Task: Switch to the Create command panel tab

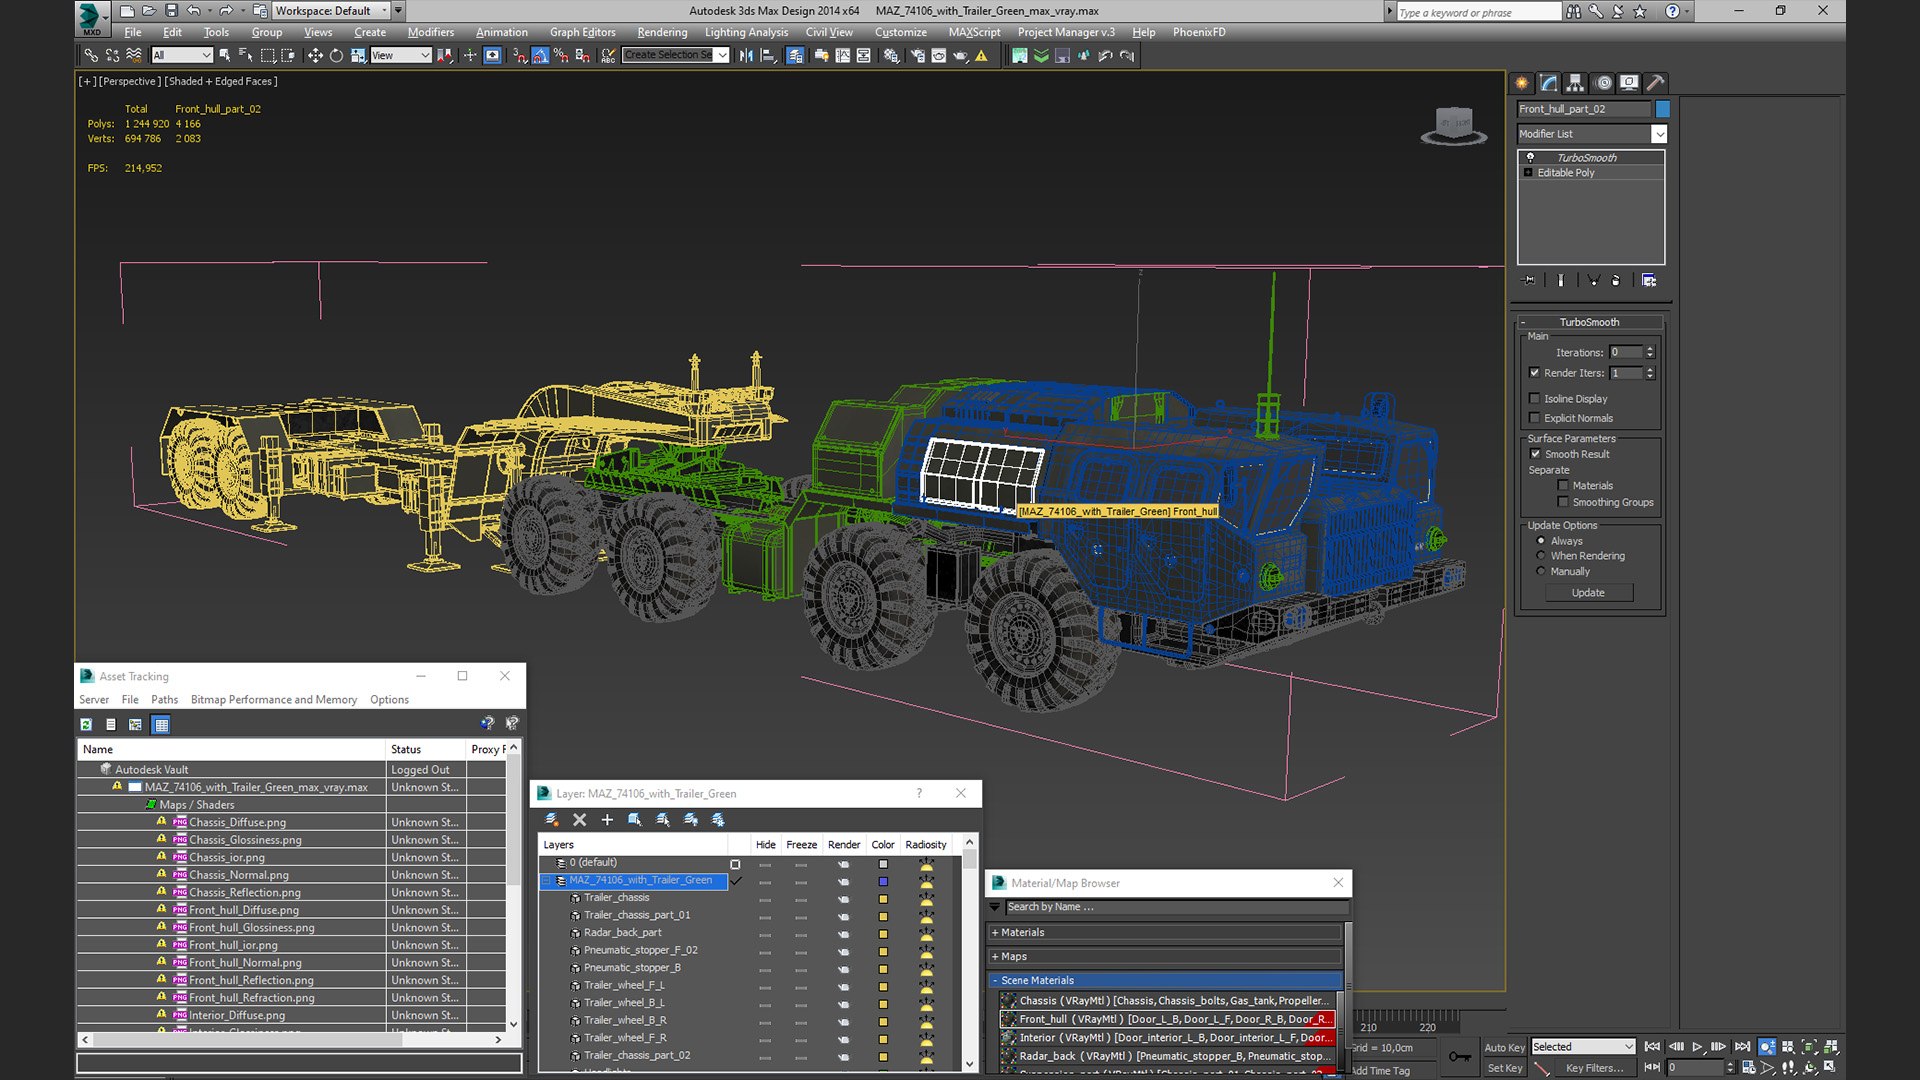Action: point(1521,83)
